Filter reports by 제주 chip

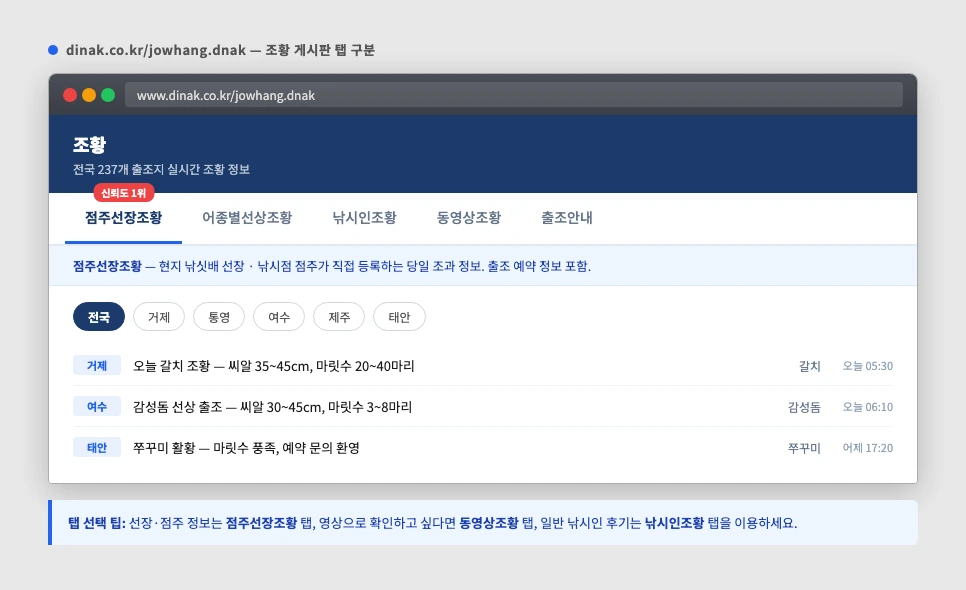pos(339,317)
